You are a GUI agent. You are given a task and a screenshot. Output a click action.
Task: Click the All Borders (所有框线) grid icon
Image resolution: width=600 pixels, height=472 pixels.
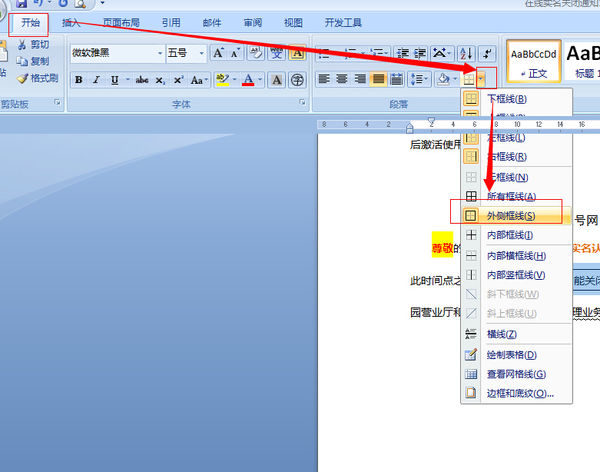[x=471, y=196]
